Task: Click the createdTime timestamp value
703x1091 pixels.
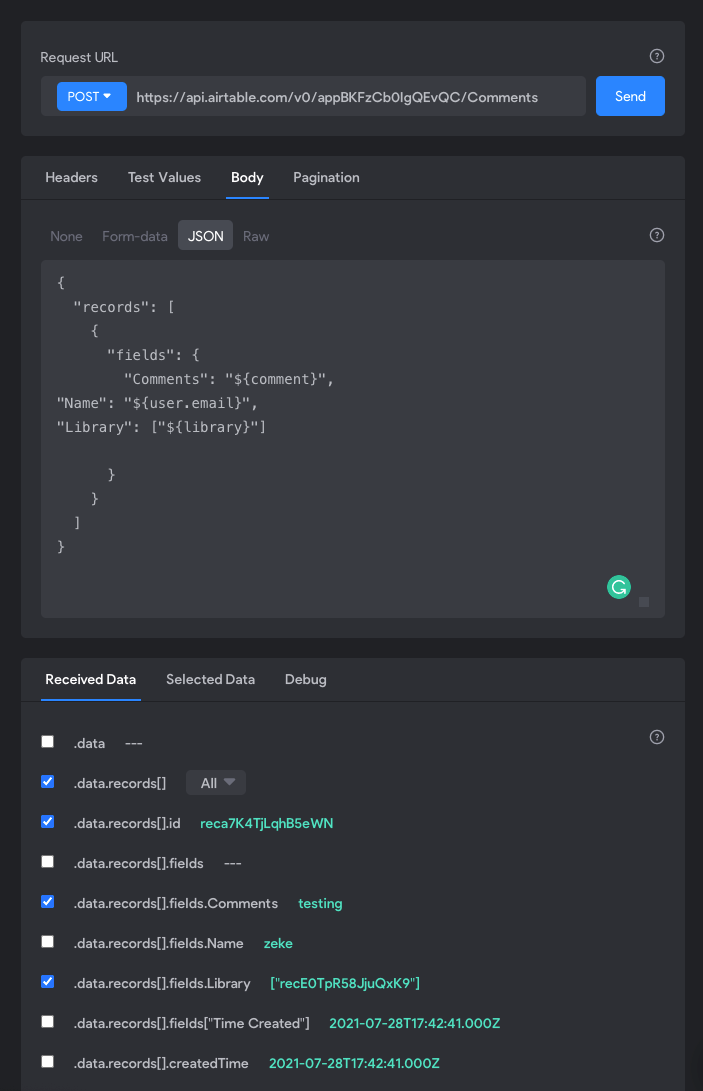Action: (354, 1063)
